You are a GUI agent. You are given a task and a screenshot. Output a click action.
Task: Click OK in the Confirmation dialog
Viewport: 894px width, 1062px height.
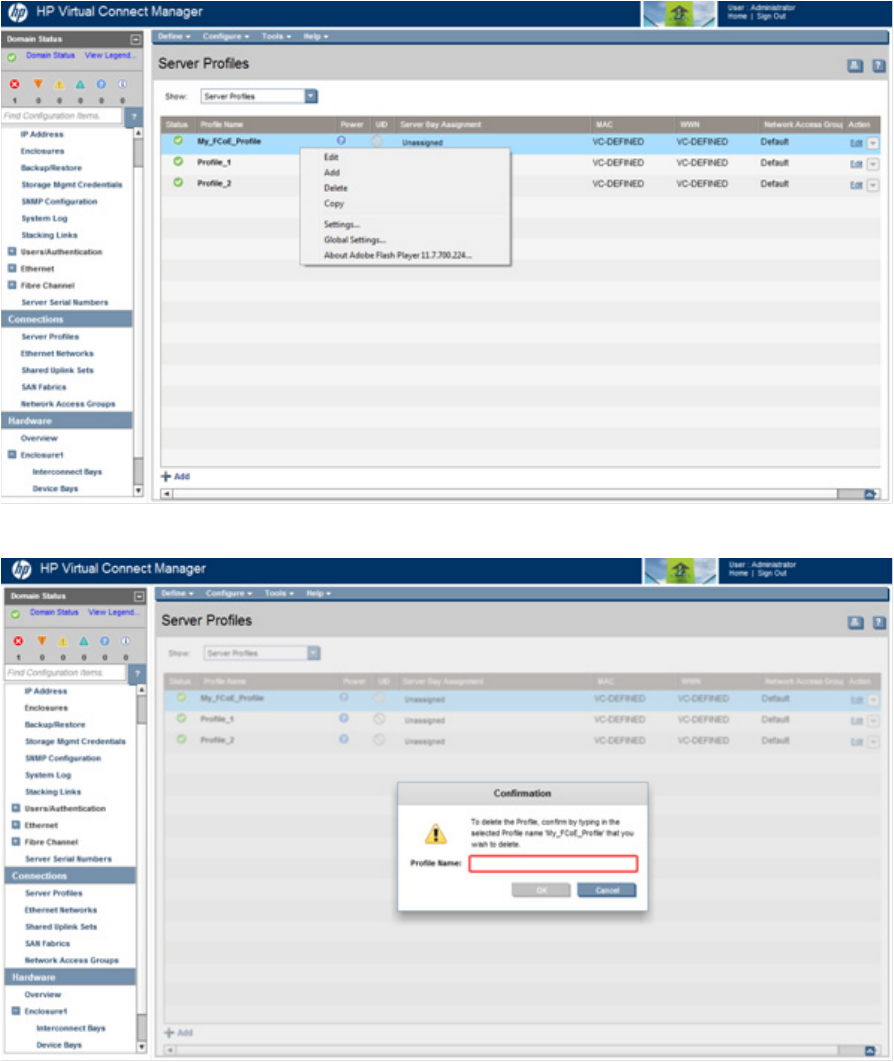coord(540,890)
